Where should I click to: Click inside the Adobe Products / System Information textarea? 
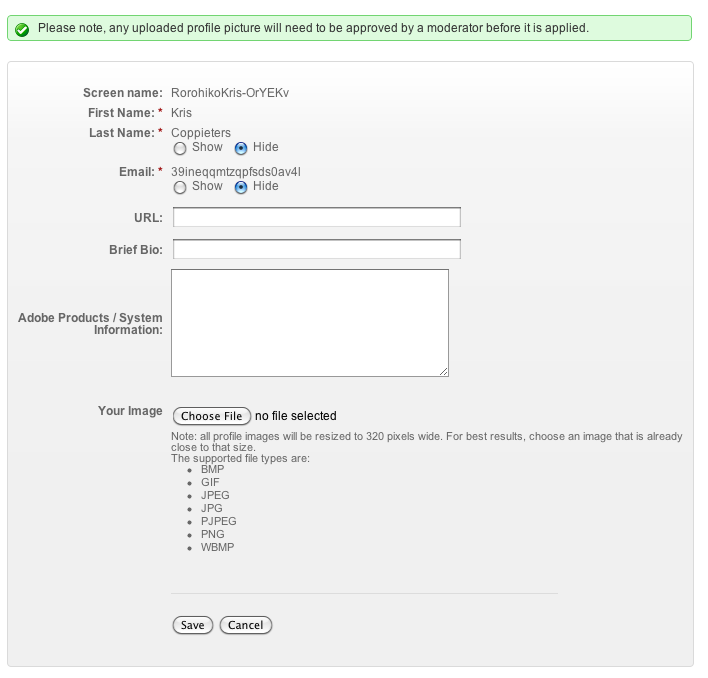(x=310, y=323)
